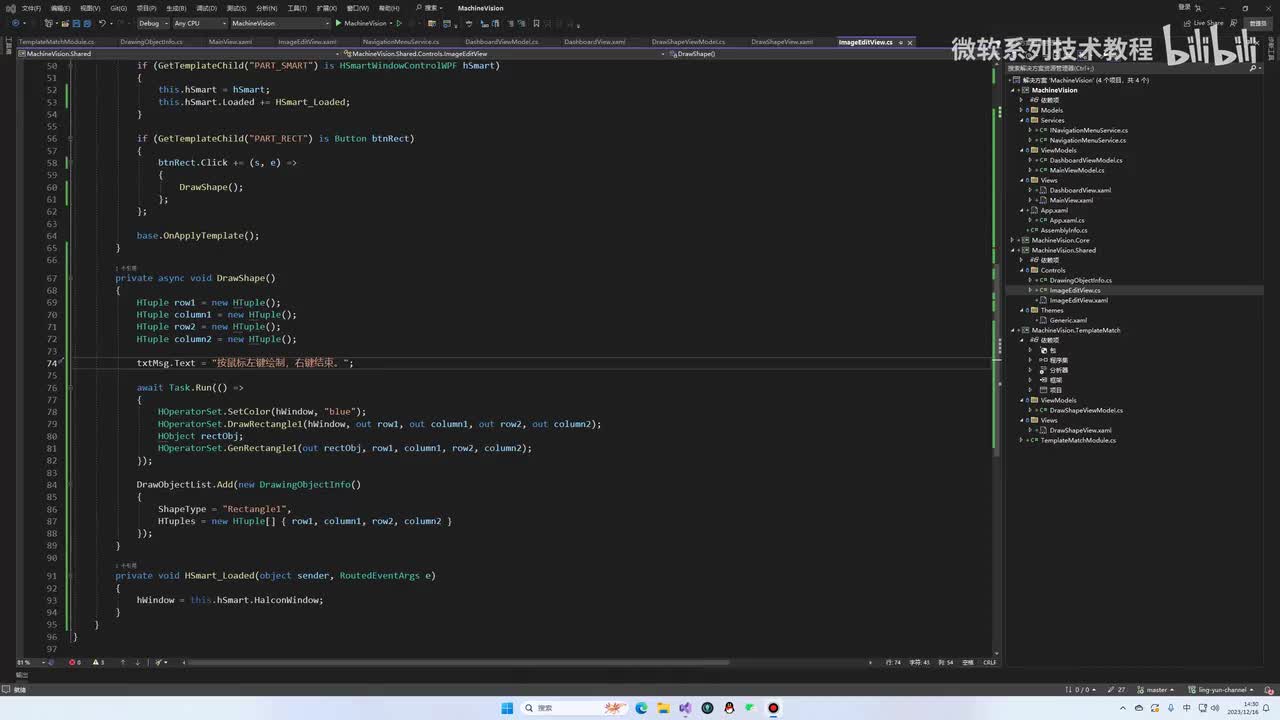Start debugging with the green MachineVision play button
Image resolution: width=1280 pixels, height=720 pixels.
[x=361, y=23]
